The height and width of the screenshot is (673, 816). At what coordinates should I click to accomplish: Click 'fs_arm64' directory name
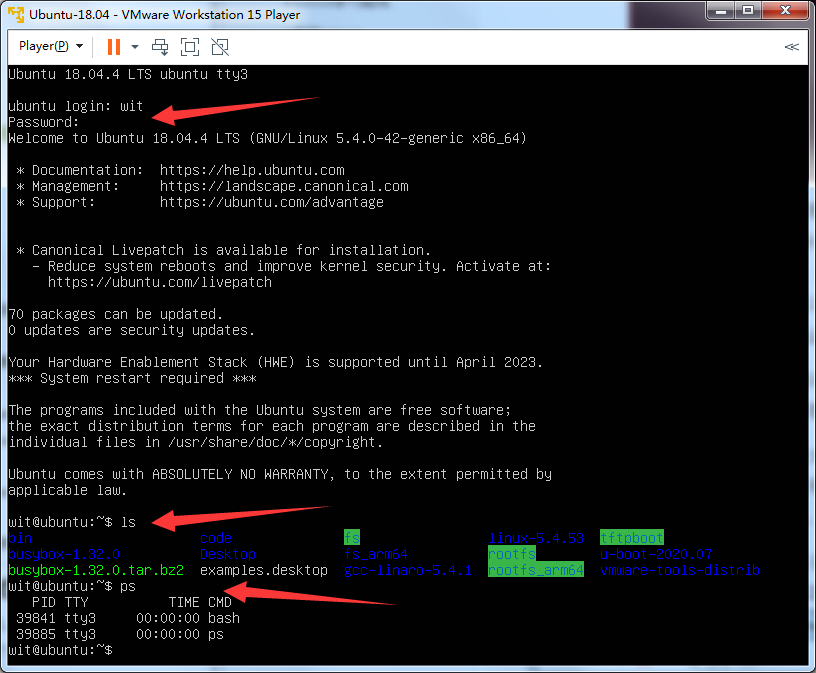point(376,554)
